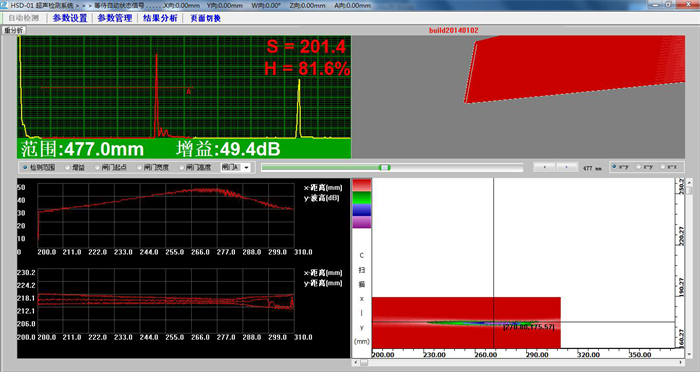This screenshot has height=372, width=700.
Task: Click the right arrow step button
Action: click(x=567, y=167)
